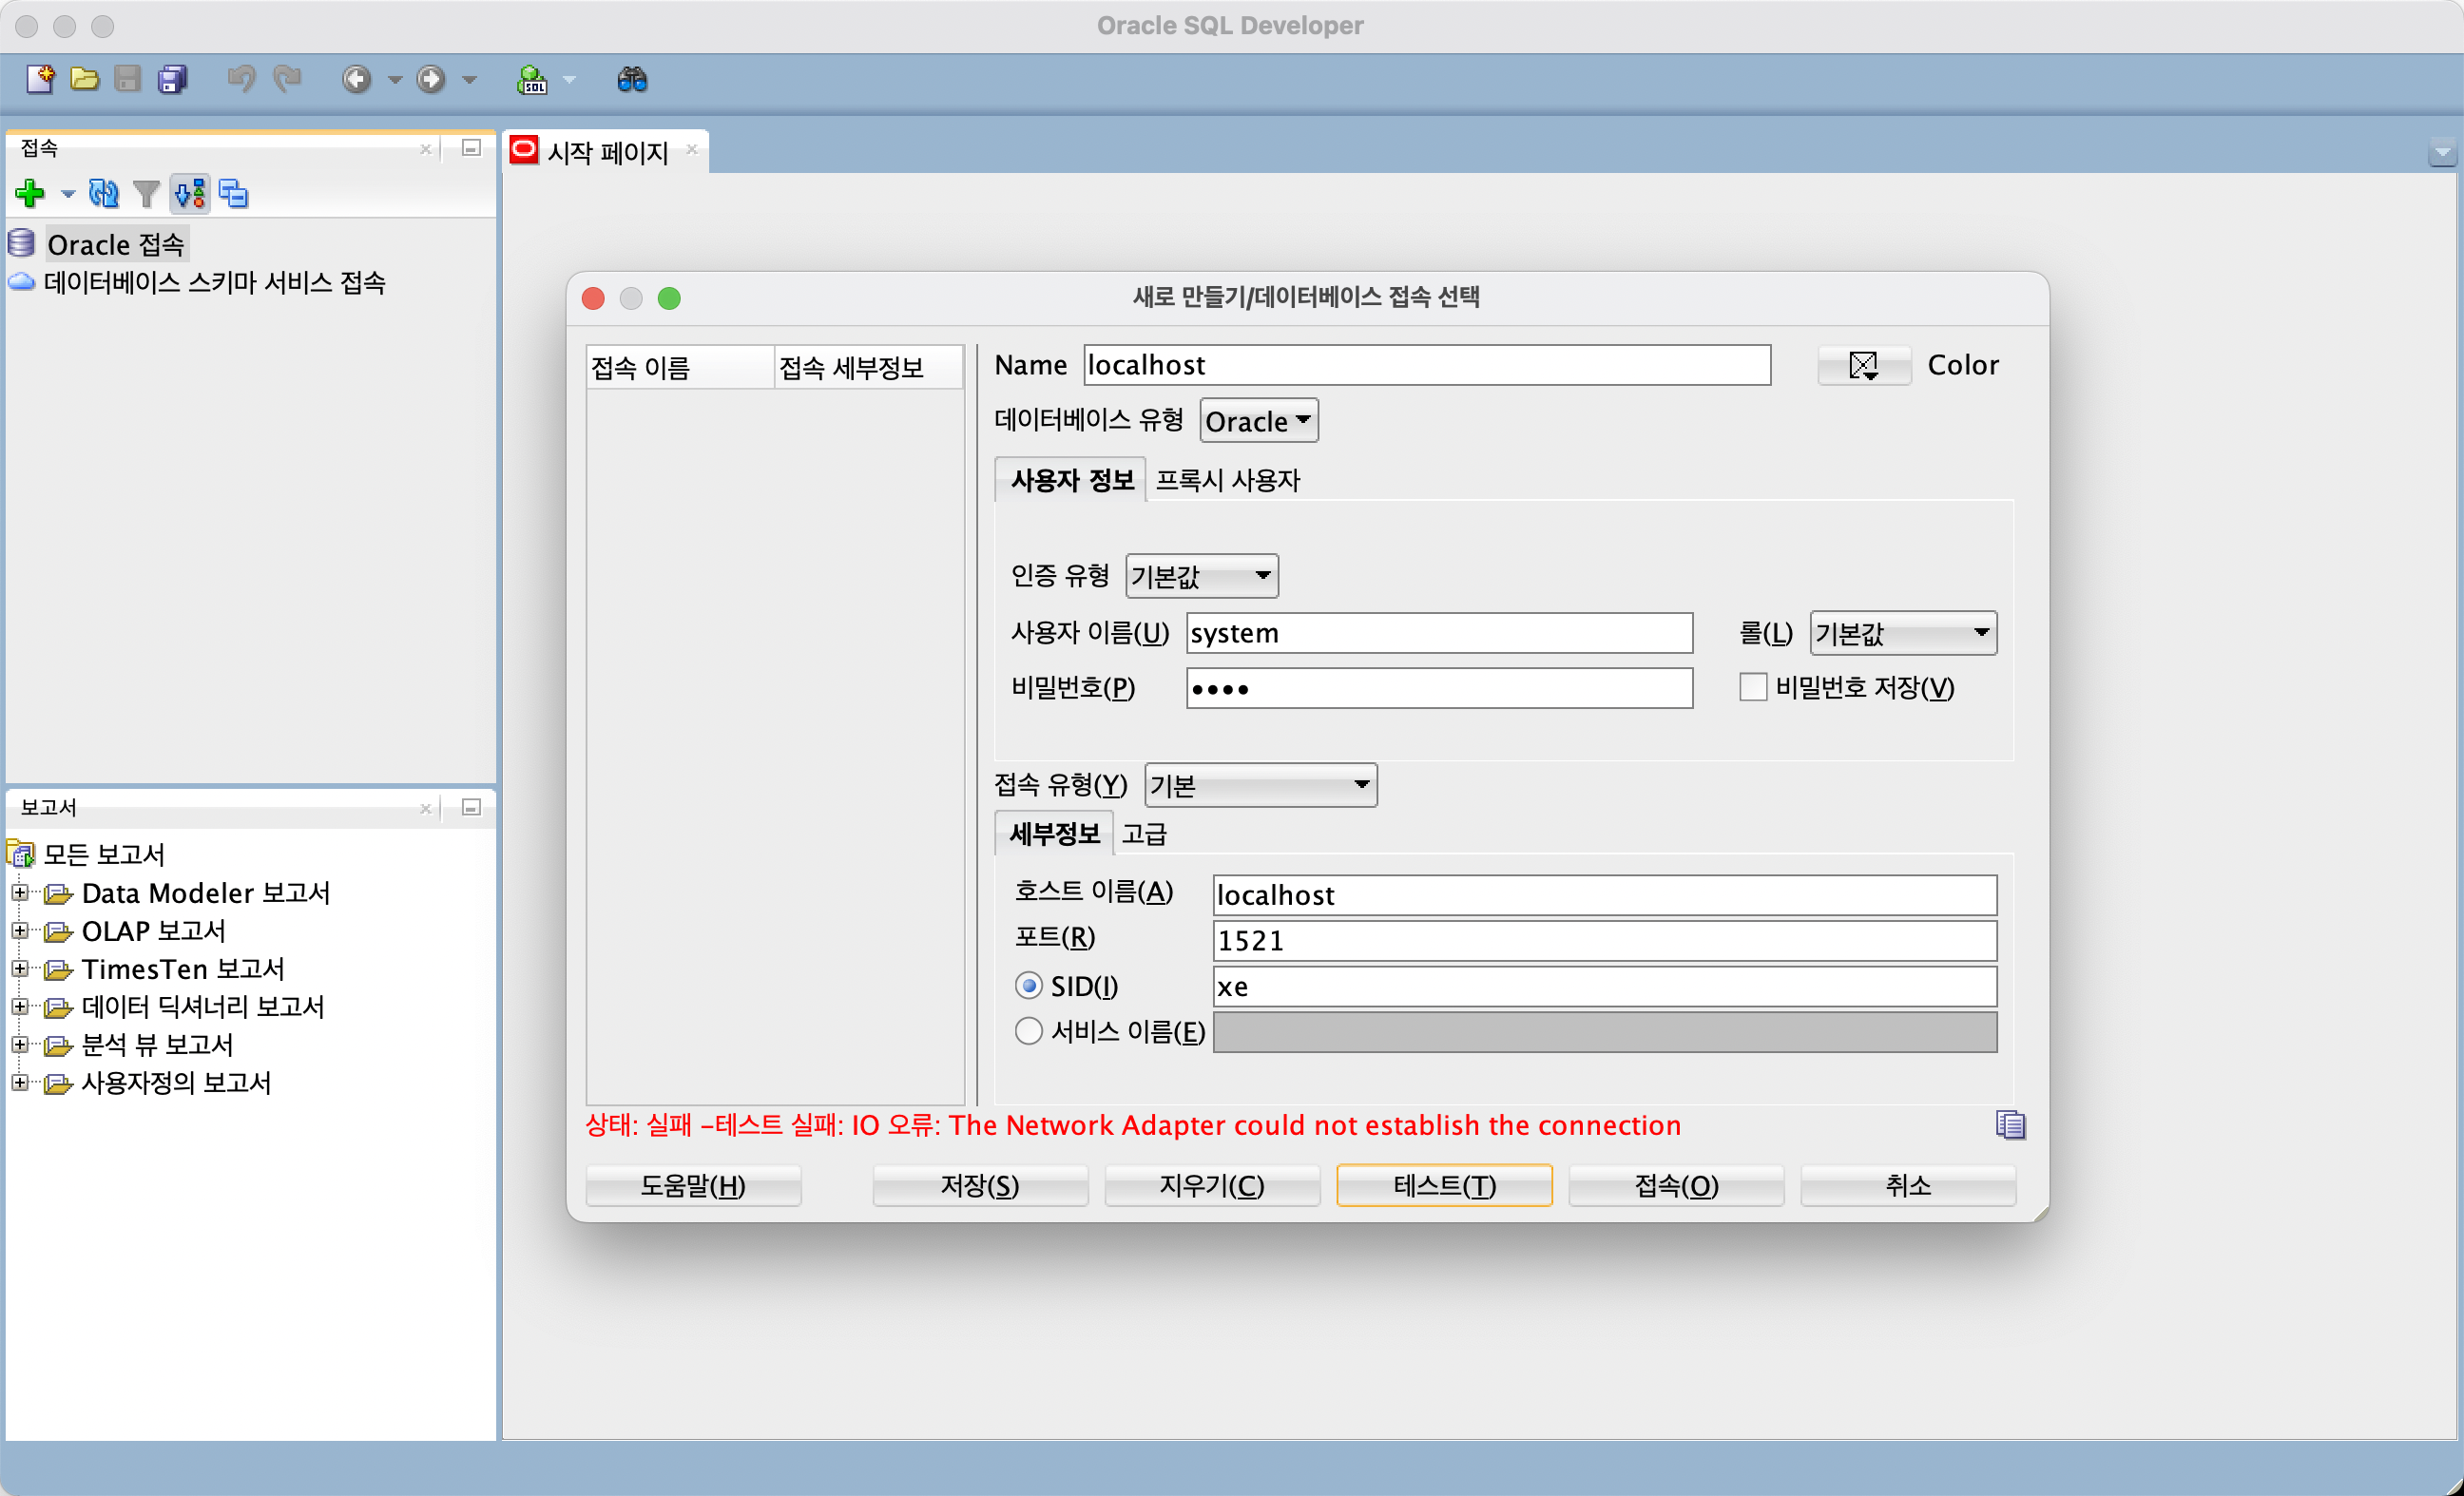Screen dimensions: 2464x1496
Task: Click the Filter funnel icon
Action: [146, 193]
